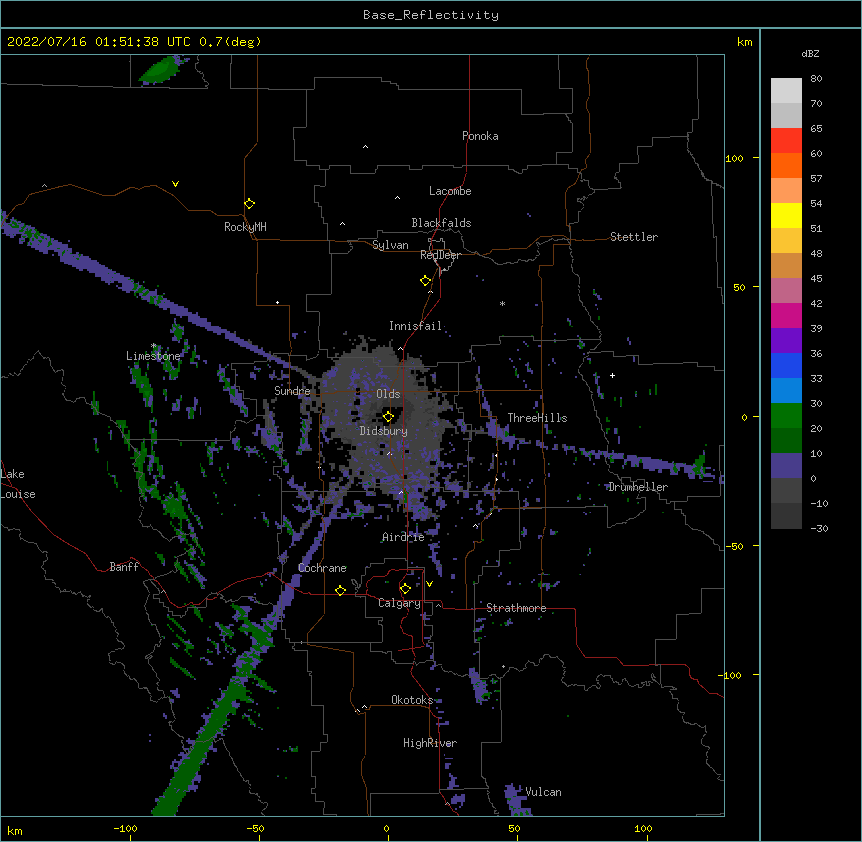Click the Stettler city label
Screen dimensions: 862x842
point(634,237)
